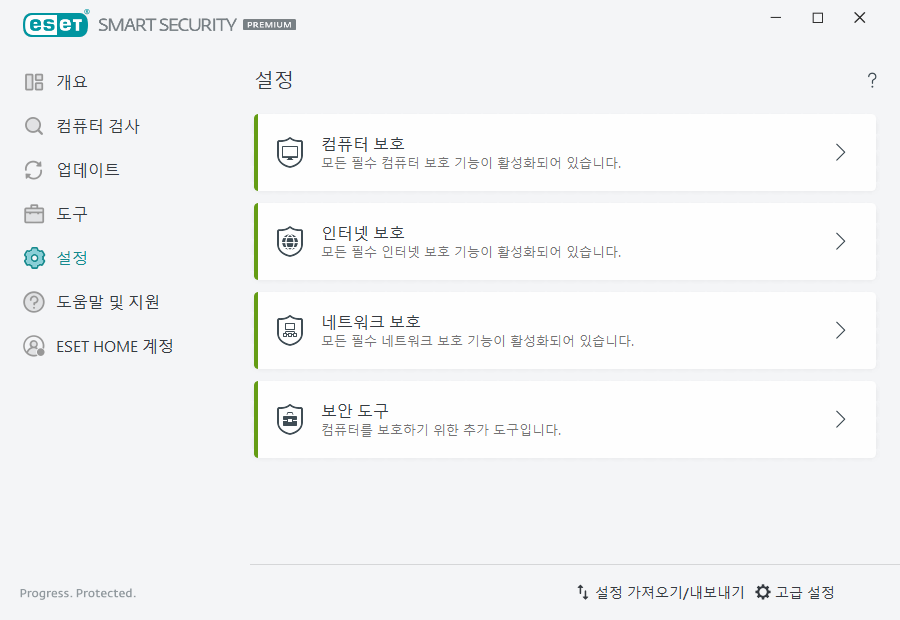Viewport: 900px width, 620px height.
Task: Click the network shield icon for 네트워크 보호
Action: pyautogui.click(x=290, y=331)
